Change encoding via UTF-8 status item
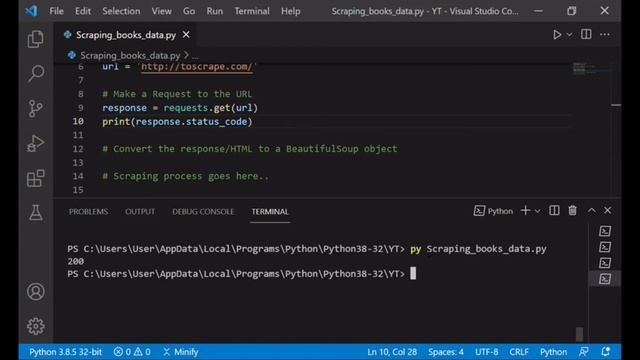 click(487, 352)
